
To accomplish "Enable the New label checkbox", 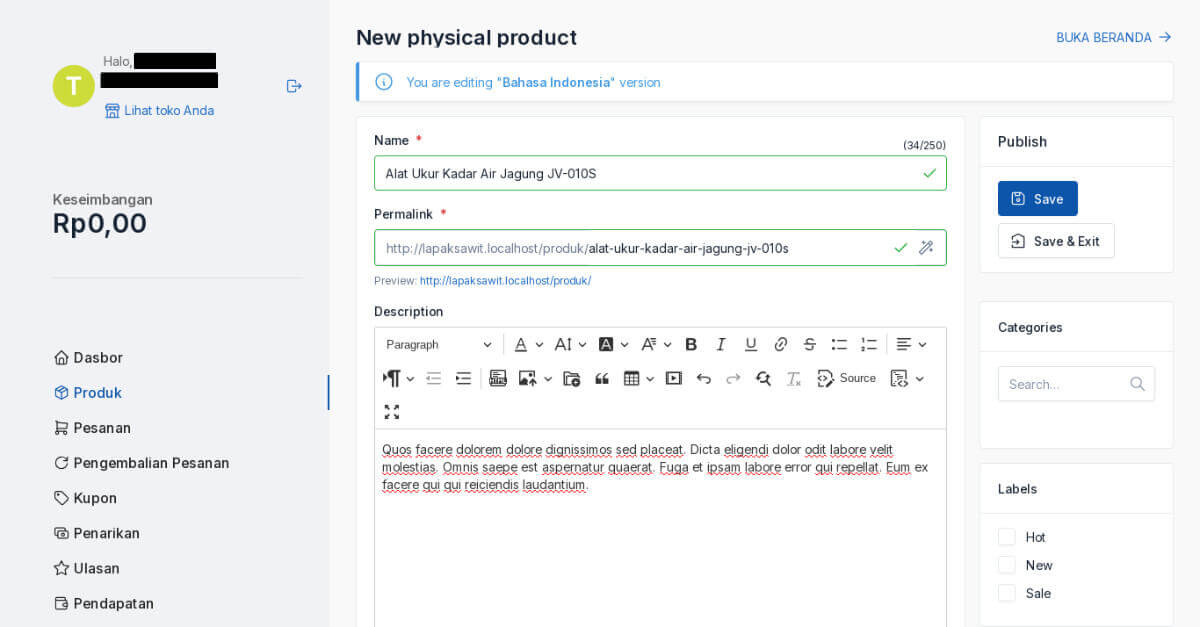I will tap(1007, 565).
